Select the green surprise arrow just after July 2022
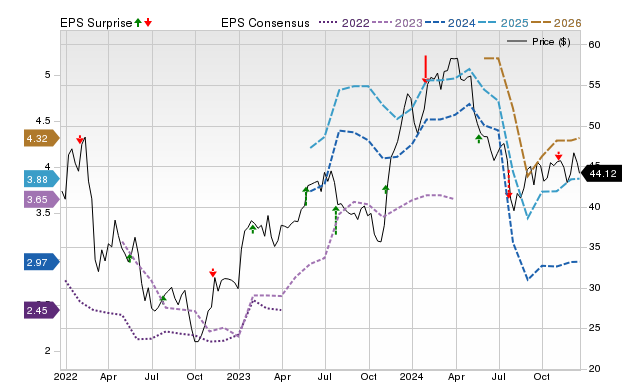Image resolution: width=640 pixels, height=382 pixels. click(163, 298)
